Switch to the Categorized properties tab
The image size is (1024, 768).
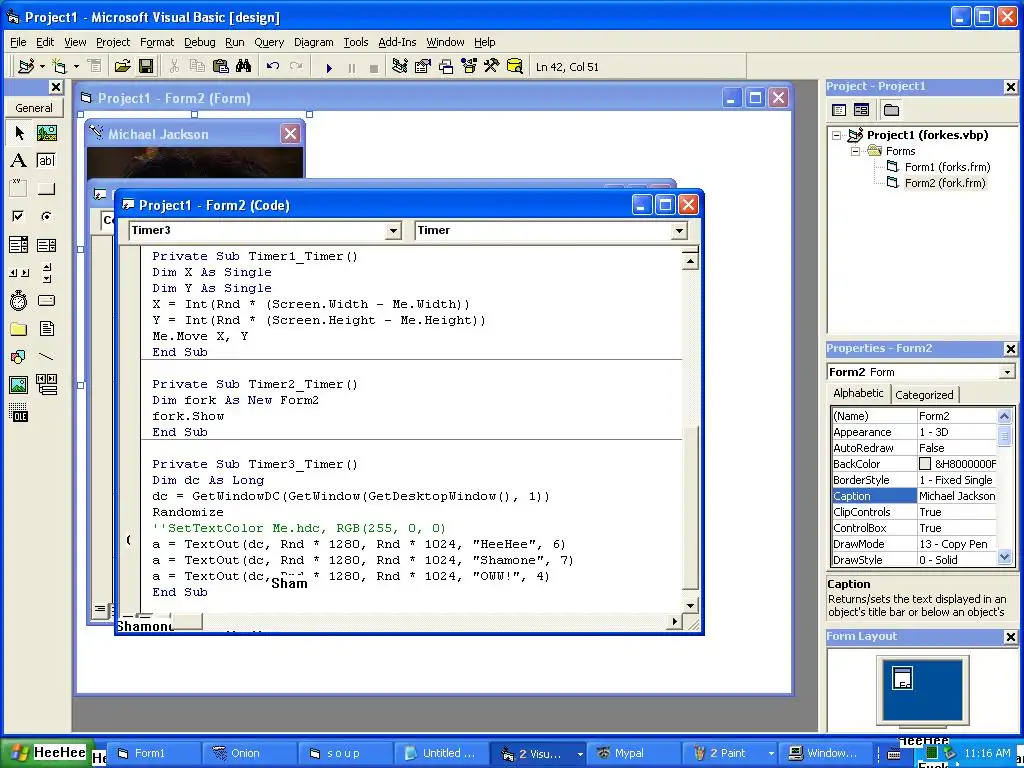tap(924, 394)
